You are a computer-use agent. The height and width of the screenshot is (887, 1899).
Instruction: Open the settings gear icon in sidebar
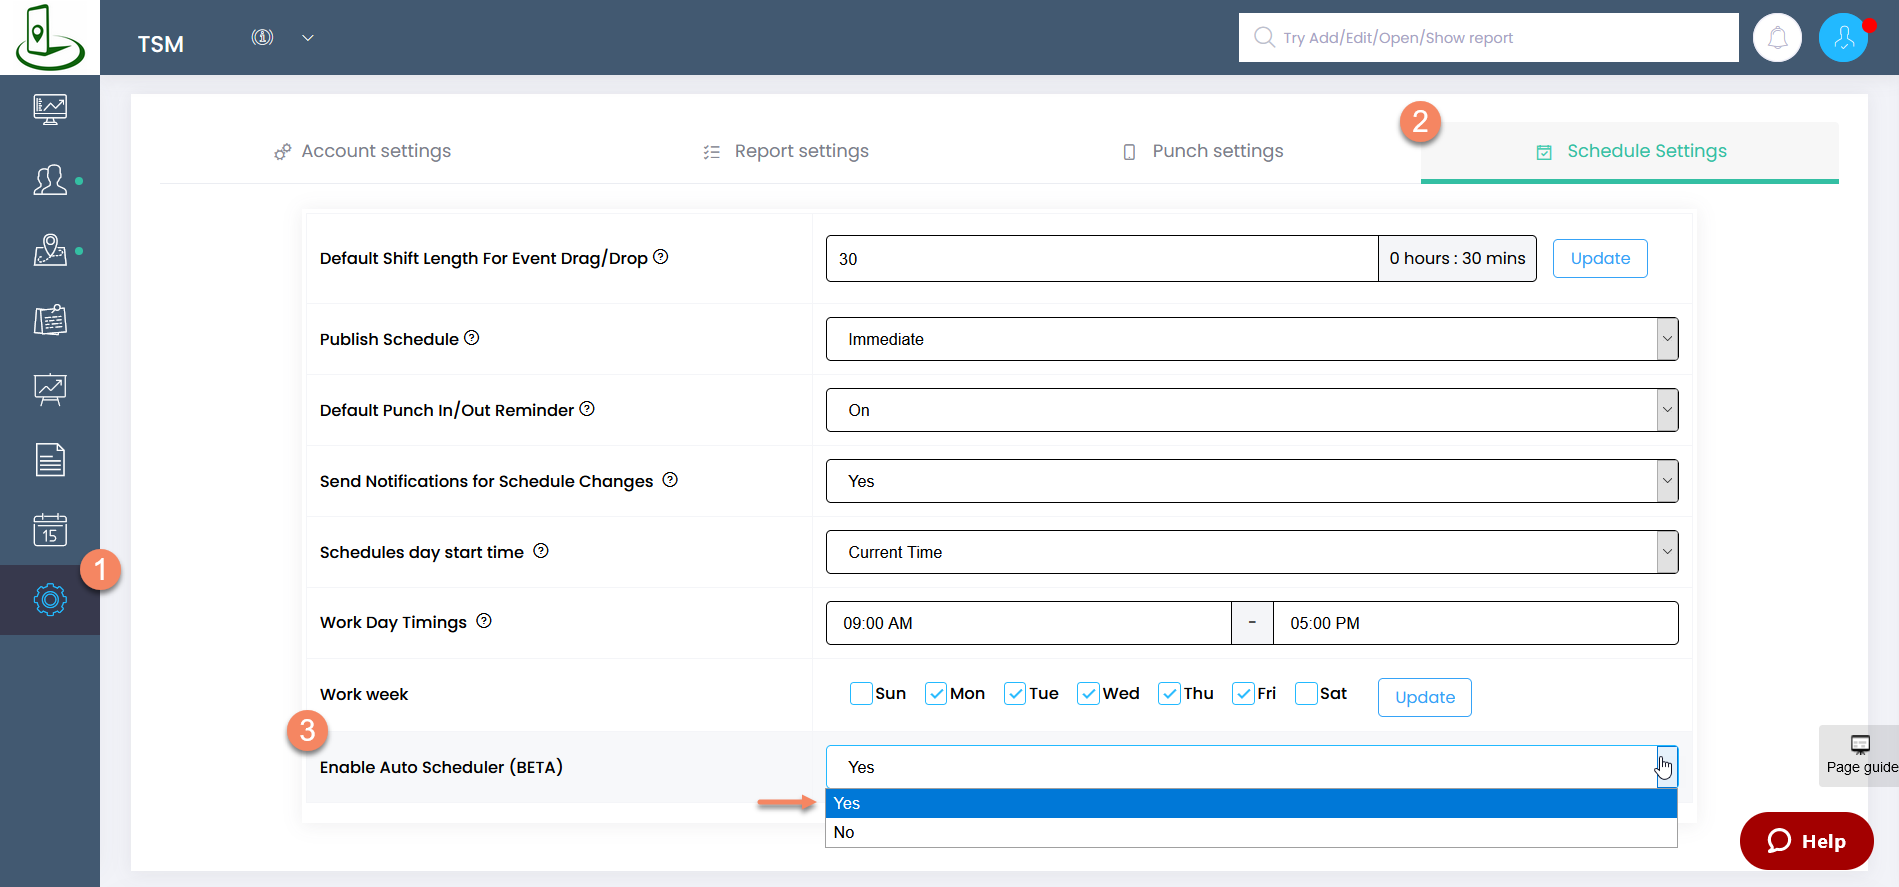tap(50, 600)
